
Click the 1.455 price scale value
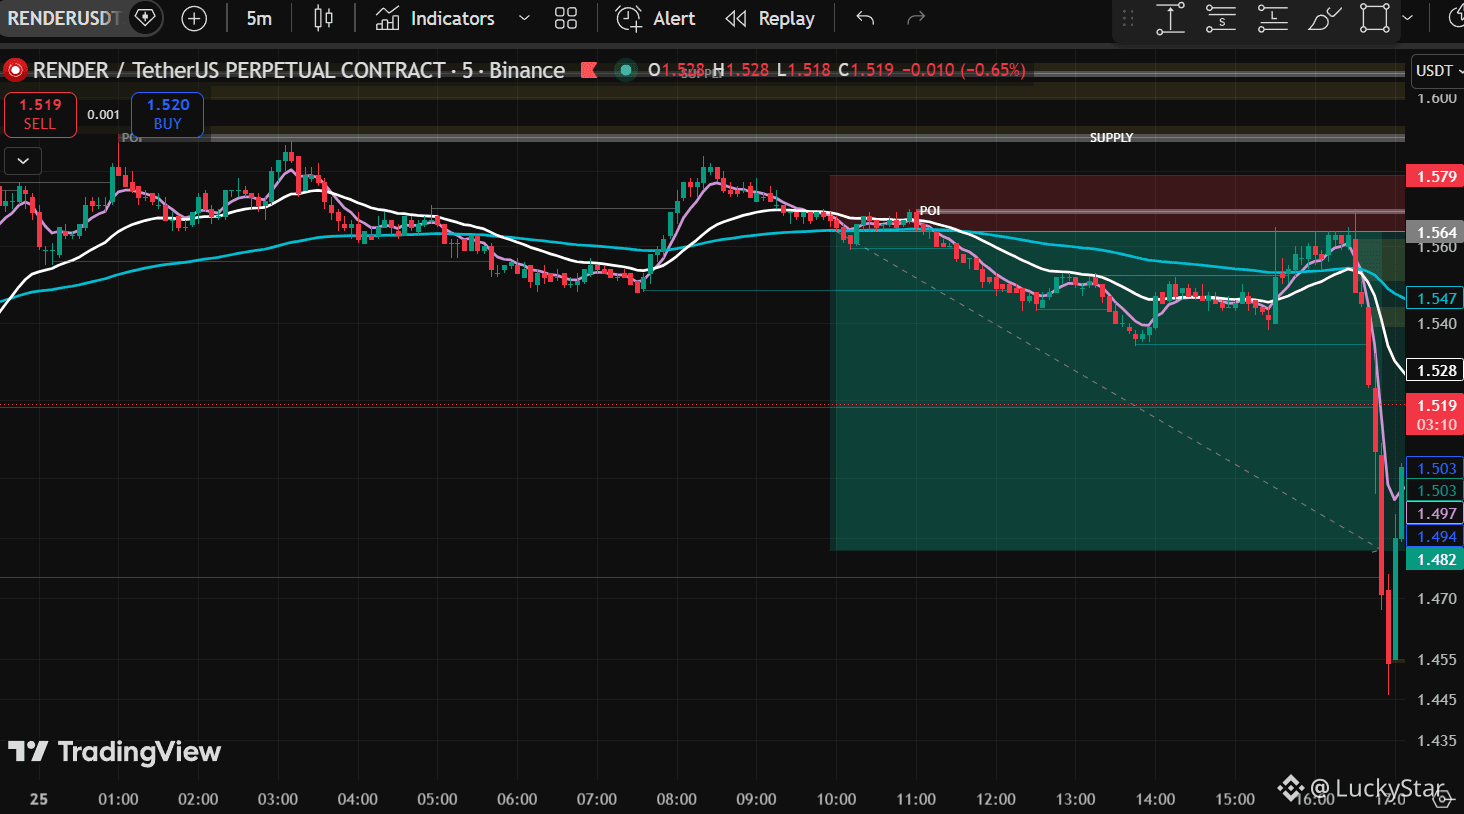[x=1437, y=659]
